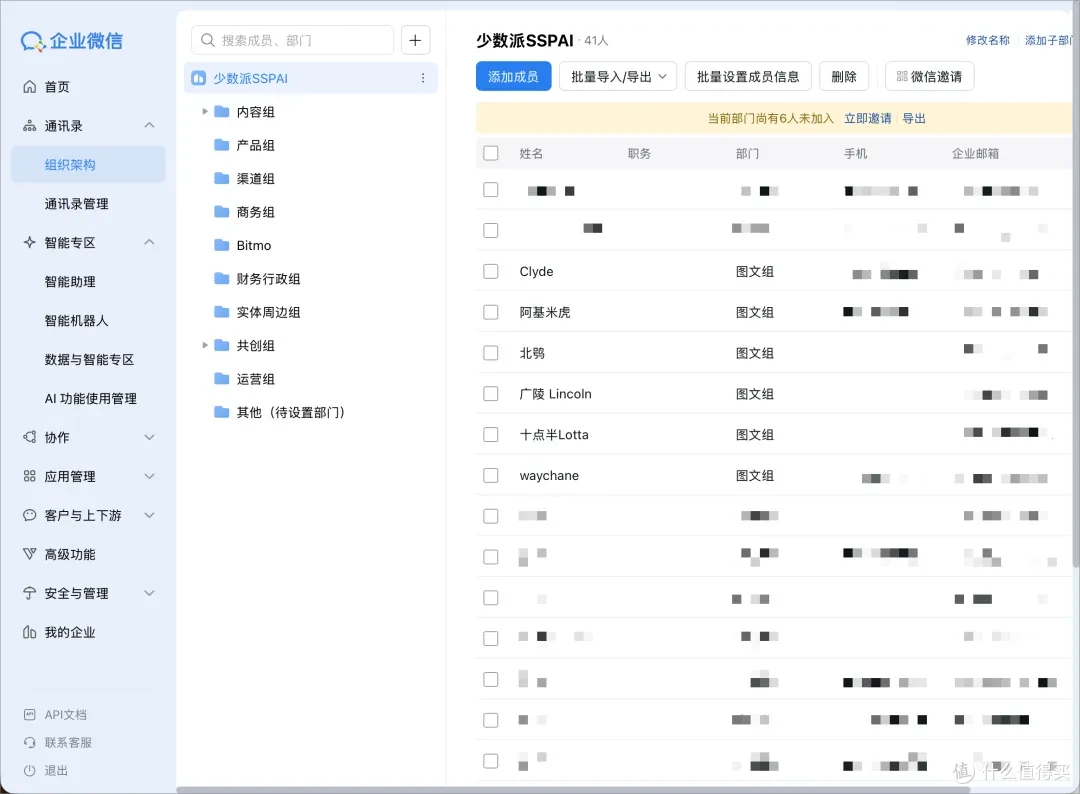
Task: Click the Bitmo folder icon
Action: click(222, 245)
